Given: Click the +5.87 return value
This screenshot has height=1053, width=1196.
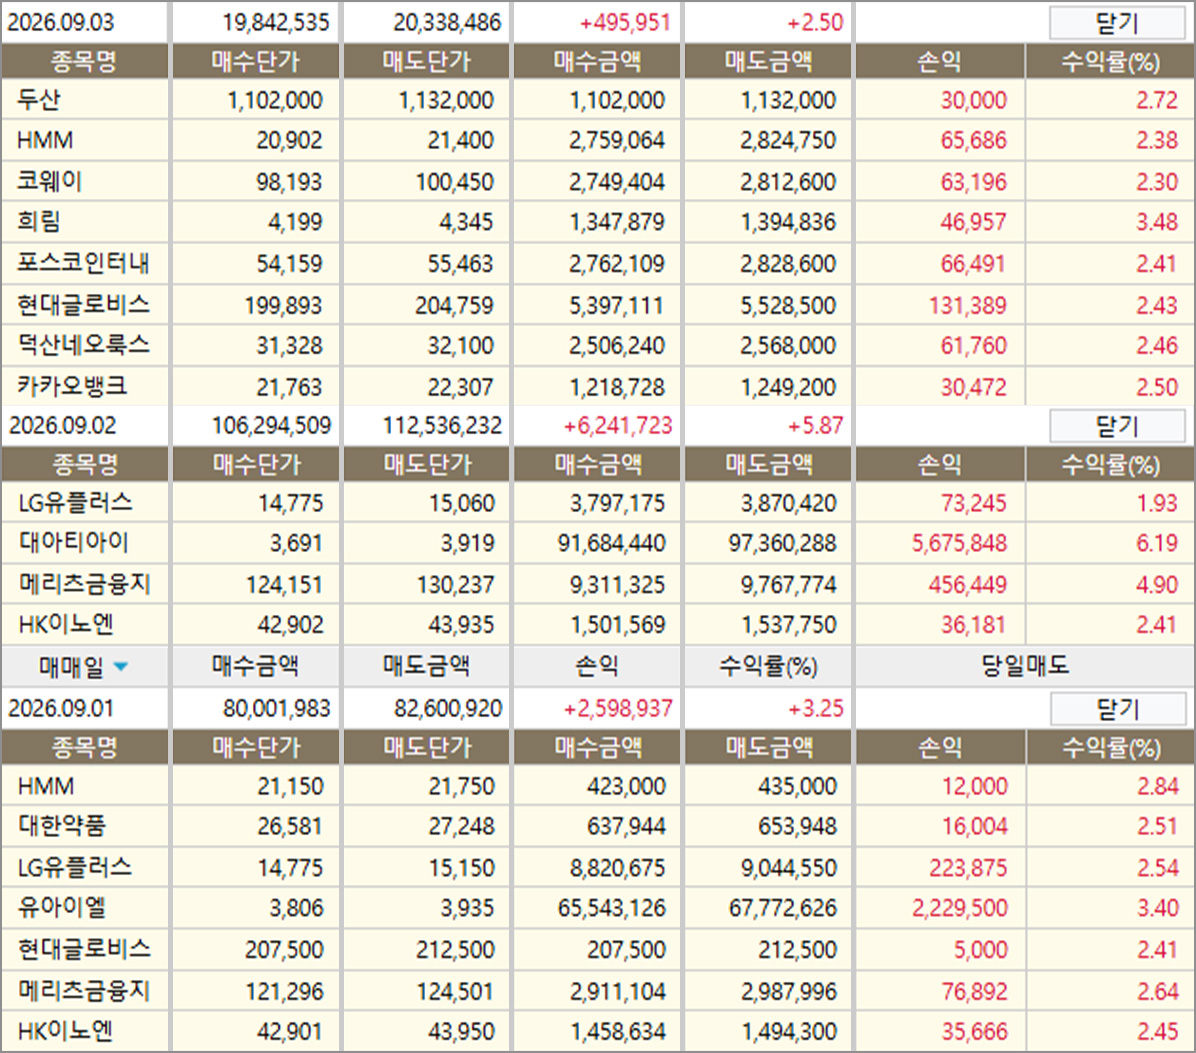Looking at the screenshot, I should coord(815,425).
